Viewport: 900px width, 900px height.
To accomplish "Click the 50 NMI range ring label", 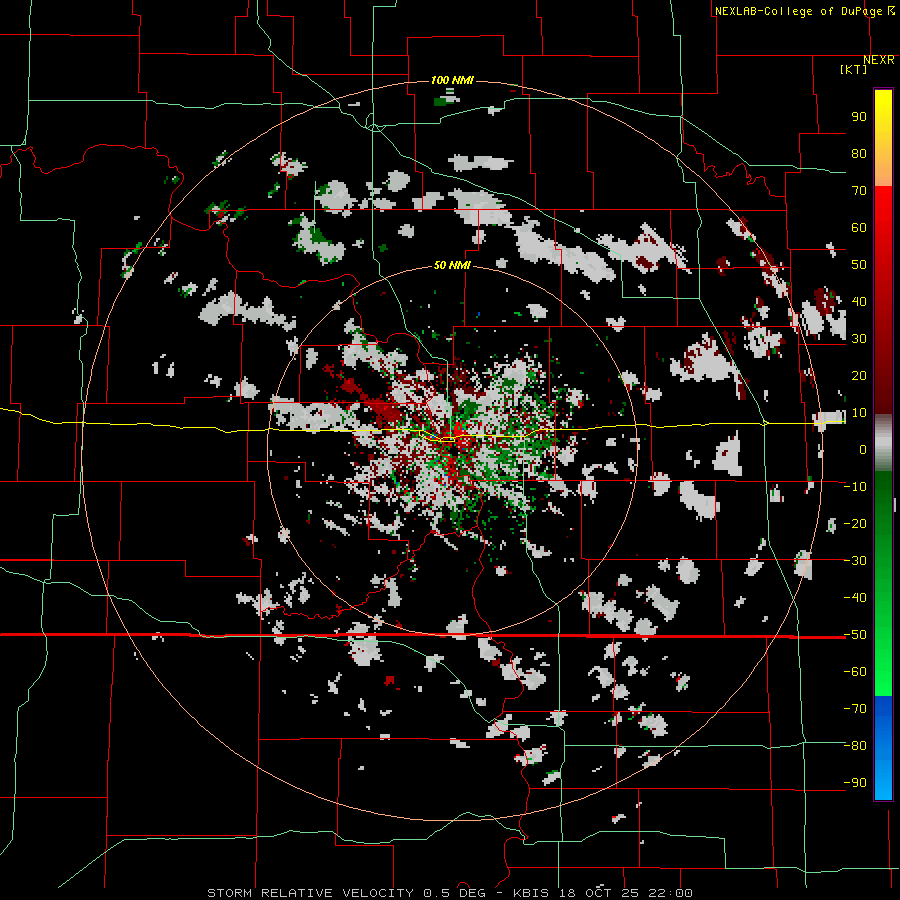I will point(452,265).
